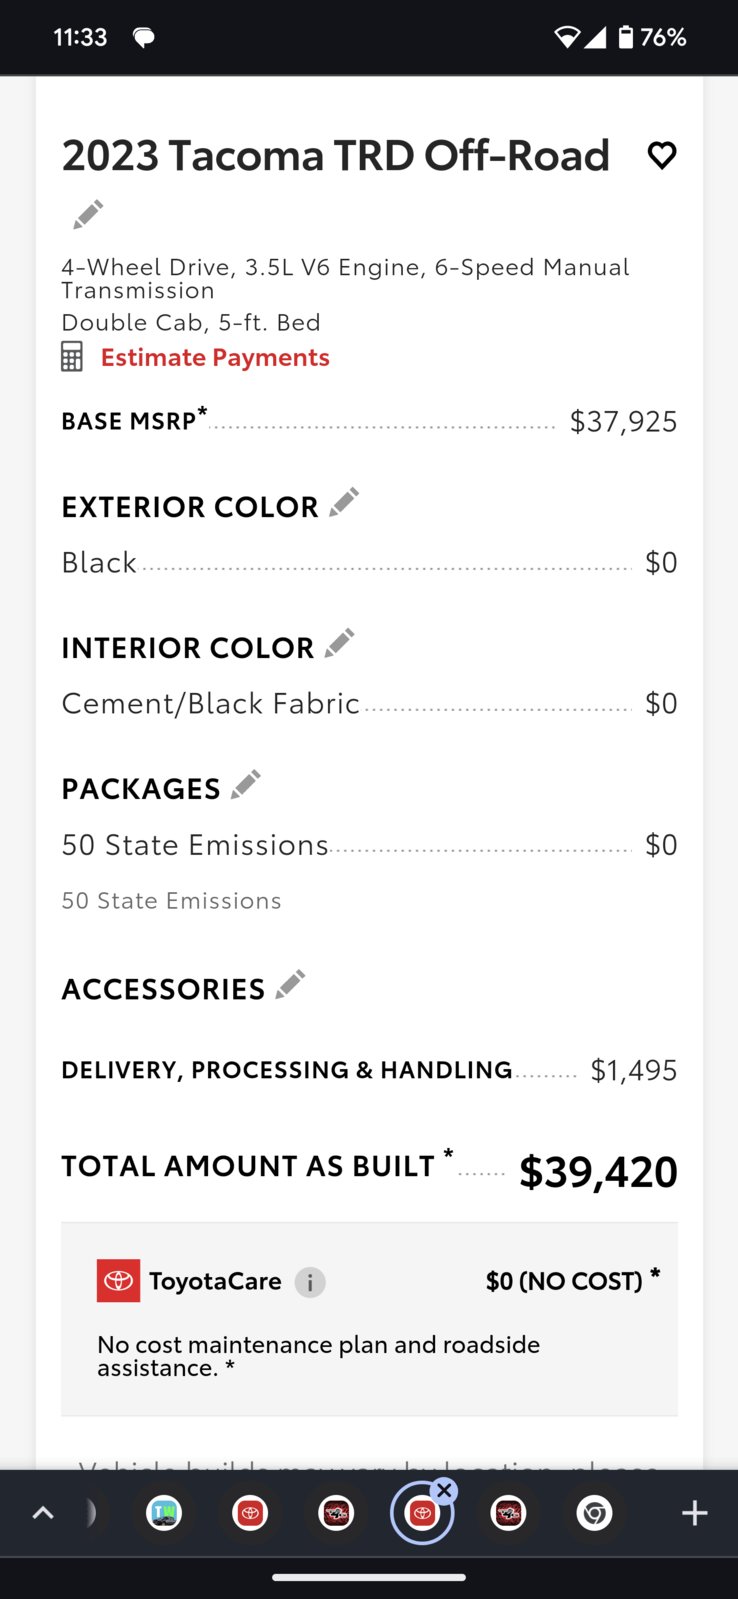Edit the Exterior Color selection pencil
Image resolution: width=738 pixels, height=1599 pixels.
[344, 502]
